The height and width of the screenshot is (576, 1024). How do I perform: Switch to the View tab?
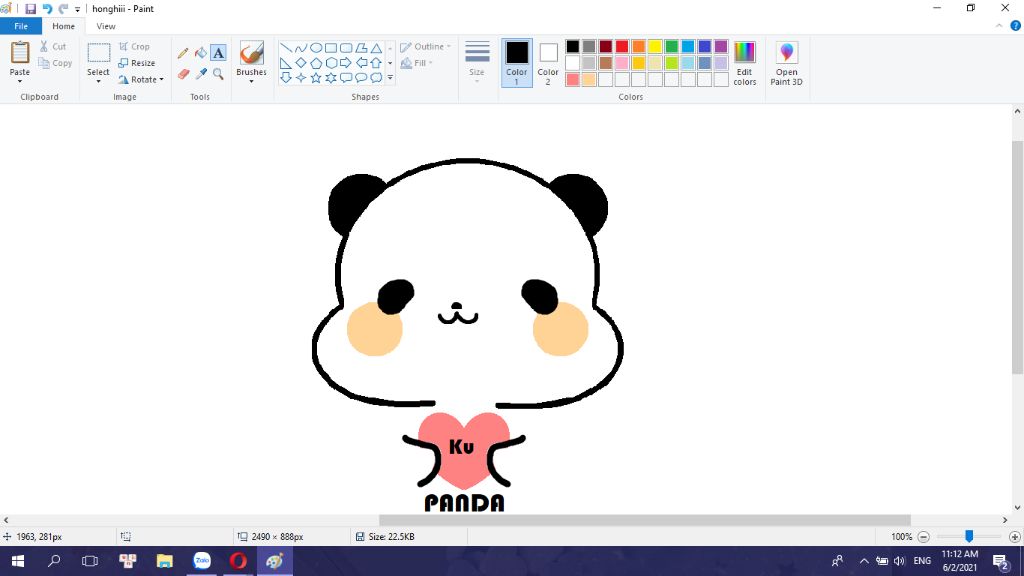click(106, 26)
